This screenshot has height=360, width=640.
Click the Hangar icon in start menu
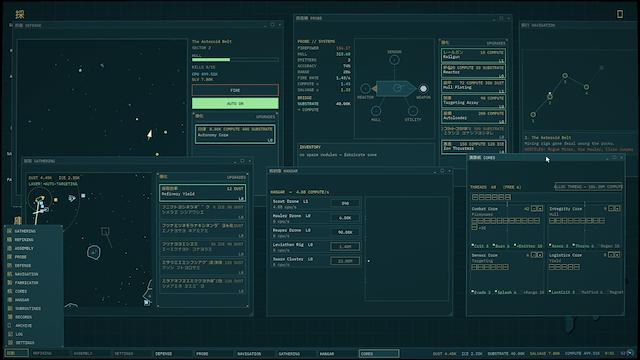(10, 300)
